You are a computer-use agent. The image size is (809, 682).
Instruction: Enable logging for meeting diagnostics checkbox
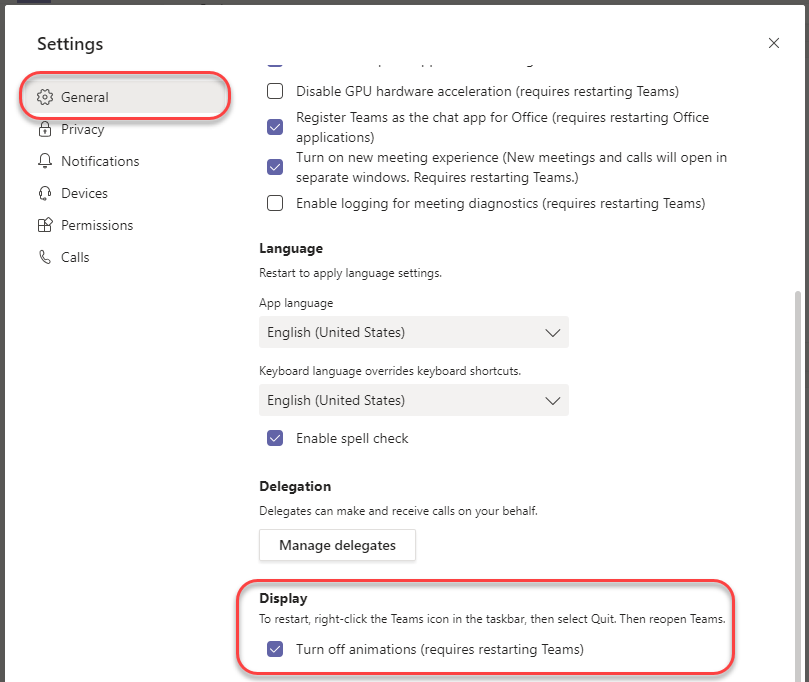tap(275, 203)
